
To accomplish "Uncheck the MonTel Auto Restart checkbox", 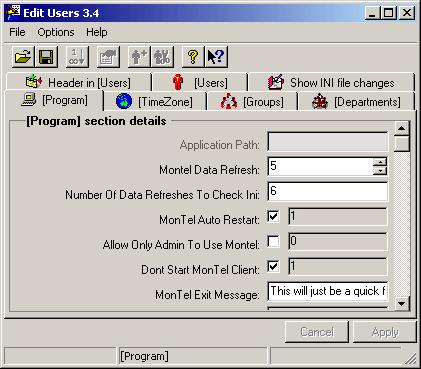I will pyautogui.click(x=273, y=217).
